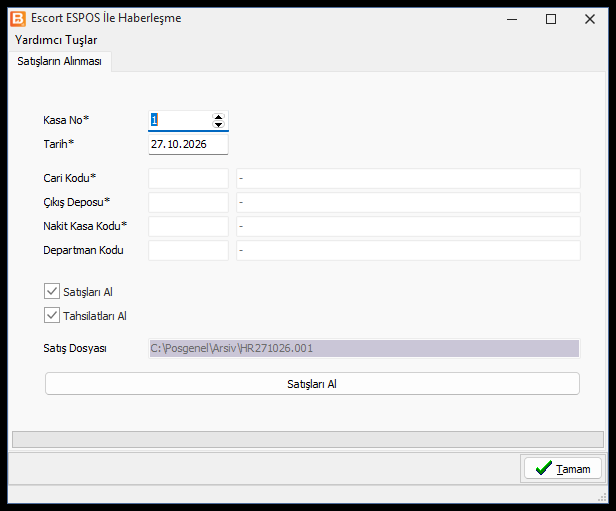Click the Kasa No* label
The image size is (616, 511).
(66, 120)
